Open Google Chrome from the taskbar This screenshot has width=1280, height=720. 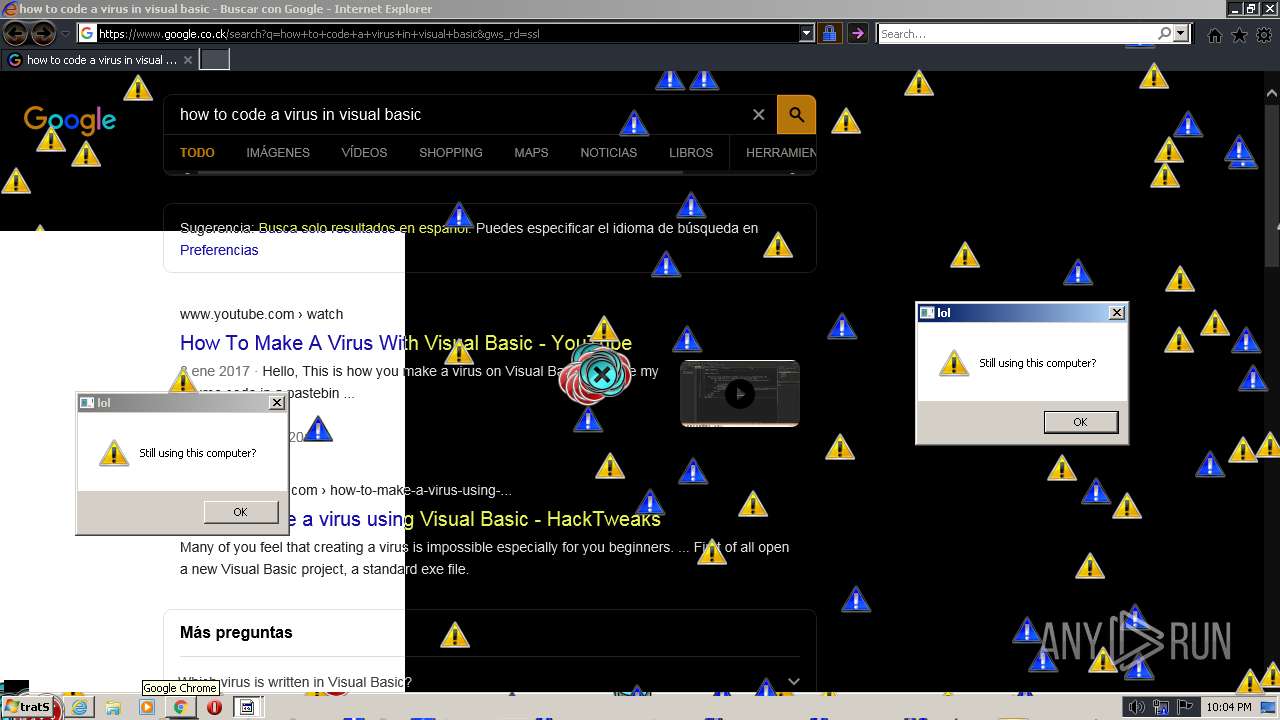[180, 707]
